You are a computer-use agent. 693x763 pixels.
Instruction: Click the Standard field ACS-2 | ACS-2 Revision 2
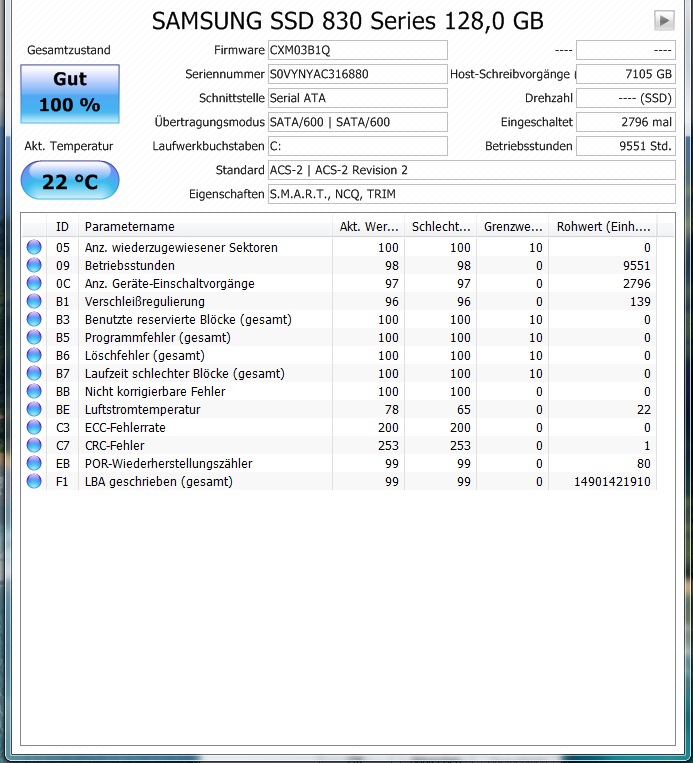472,170
